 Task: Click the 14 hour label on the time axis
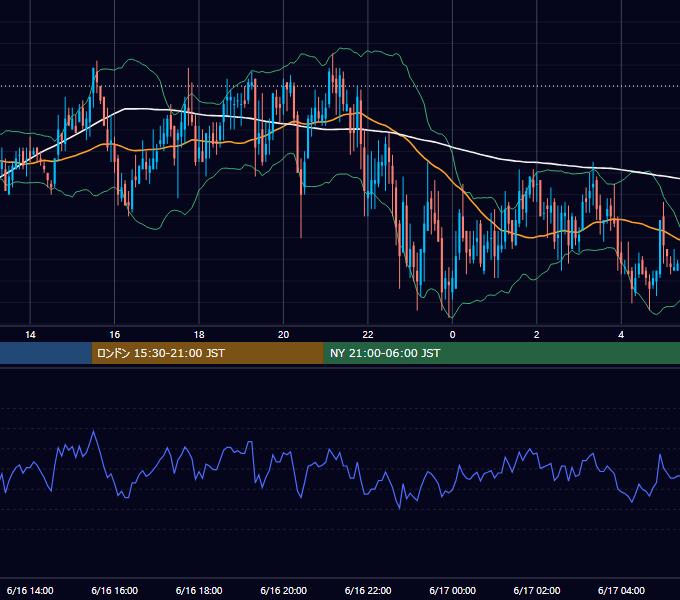(x=30, y=335)
